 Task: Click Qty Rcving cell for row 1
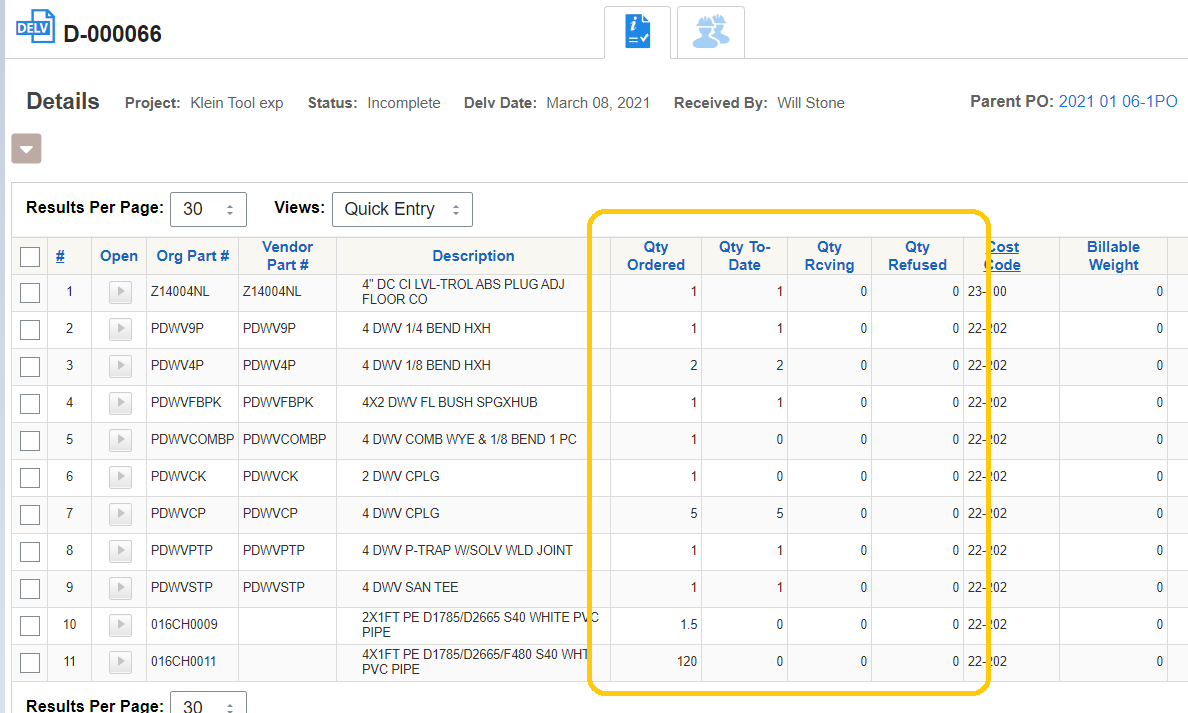830,292
